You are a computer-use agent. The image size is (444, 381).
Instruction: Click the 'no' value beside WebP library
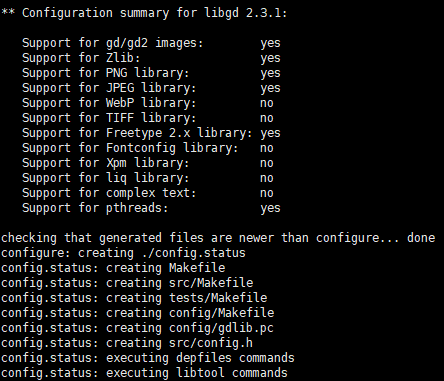coord(267,103)
